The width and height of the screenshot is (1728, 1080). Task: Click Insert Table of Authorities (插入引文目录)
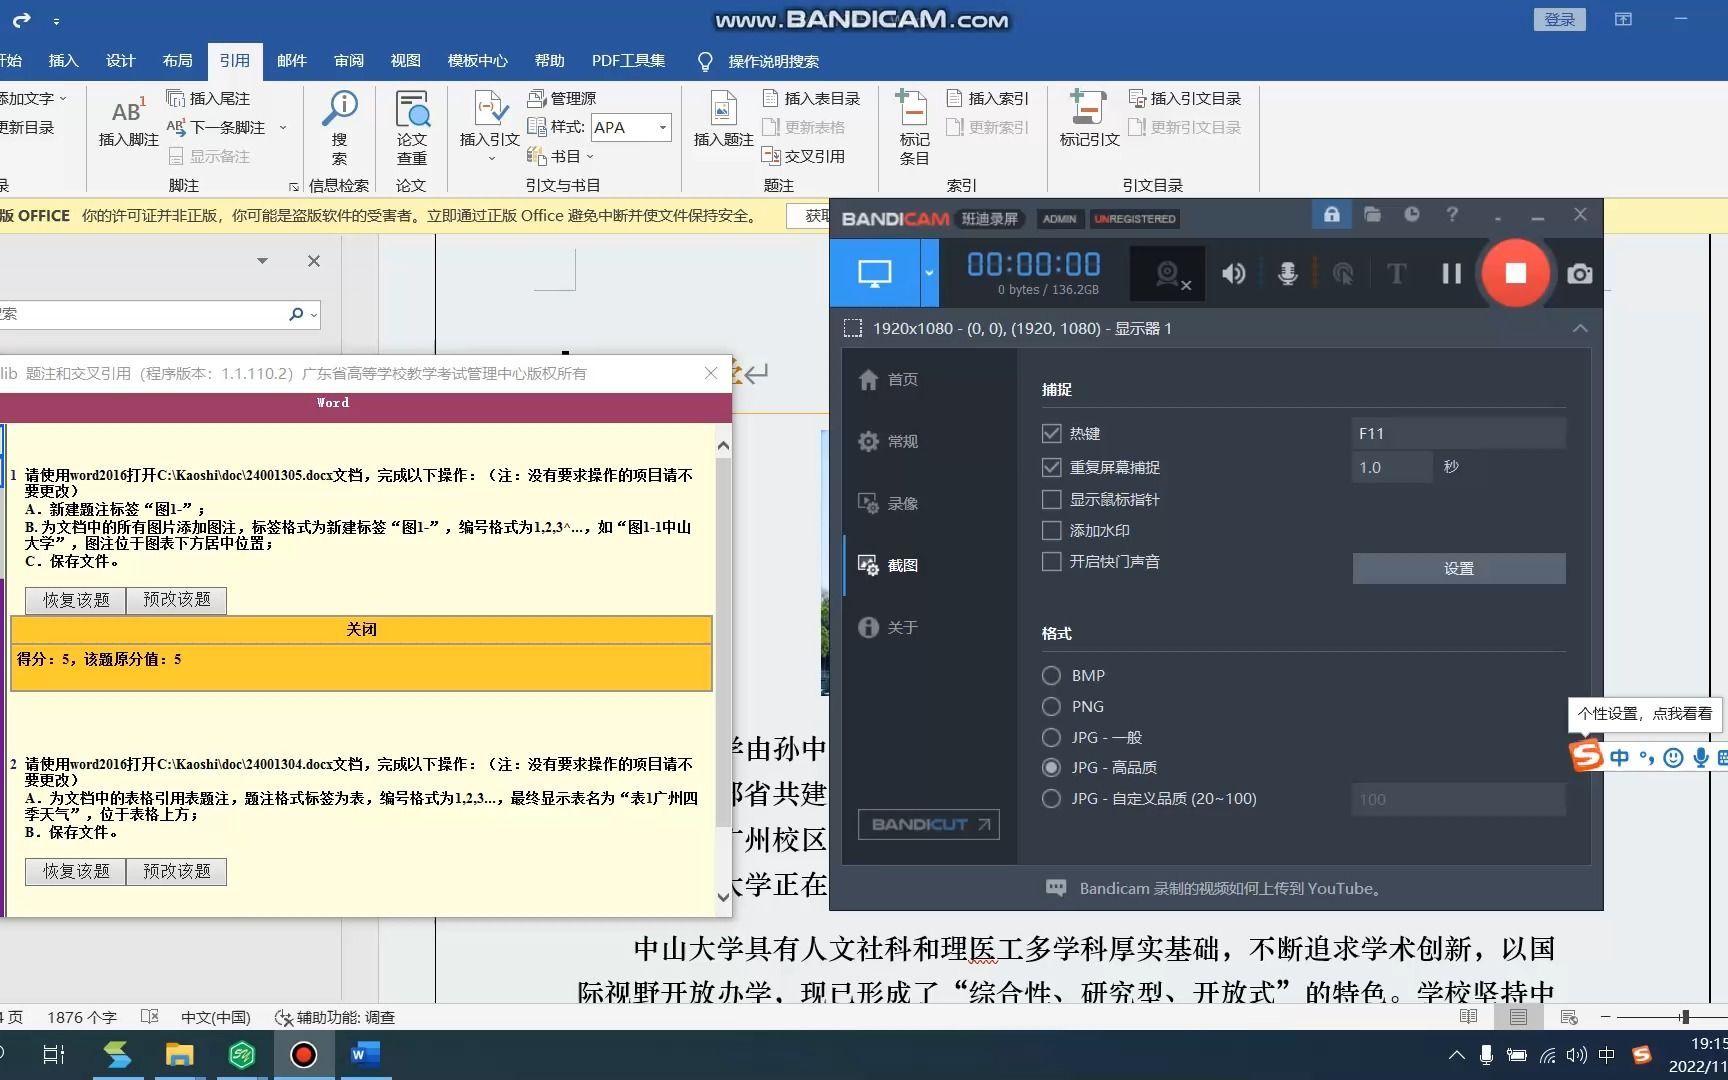(1186, 98)
